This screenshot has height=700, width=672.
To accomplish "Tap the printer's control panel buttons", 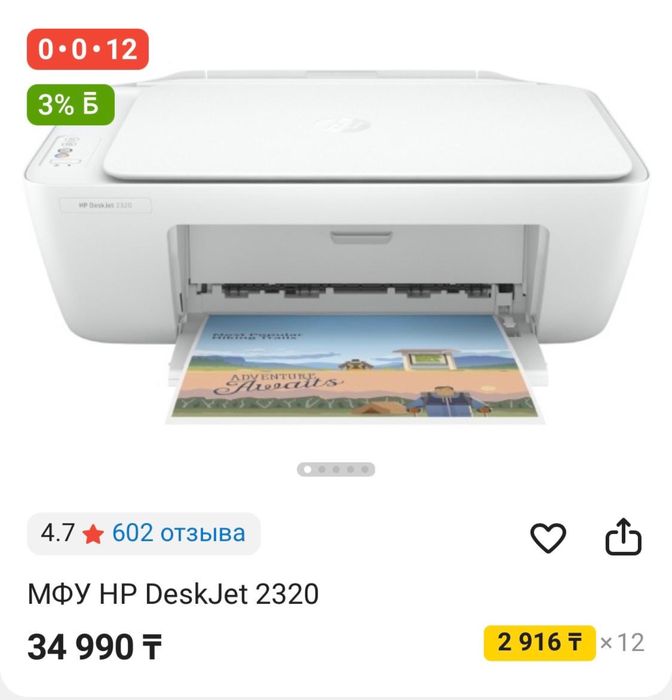I will [66, 152].
